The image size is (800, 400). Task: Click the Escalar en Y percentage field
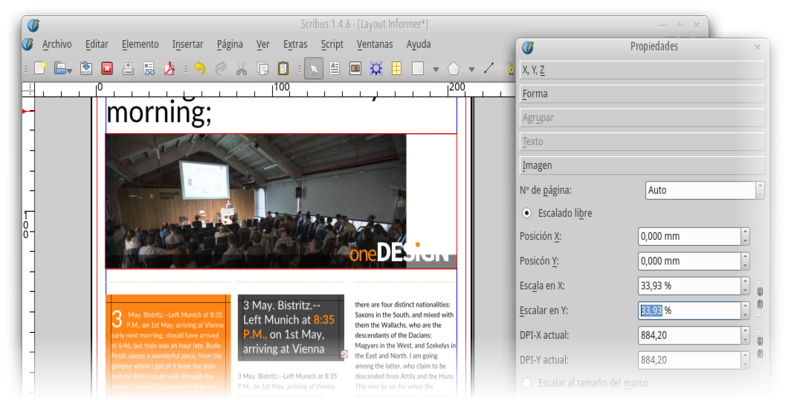click(689, 310)
